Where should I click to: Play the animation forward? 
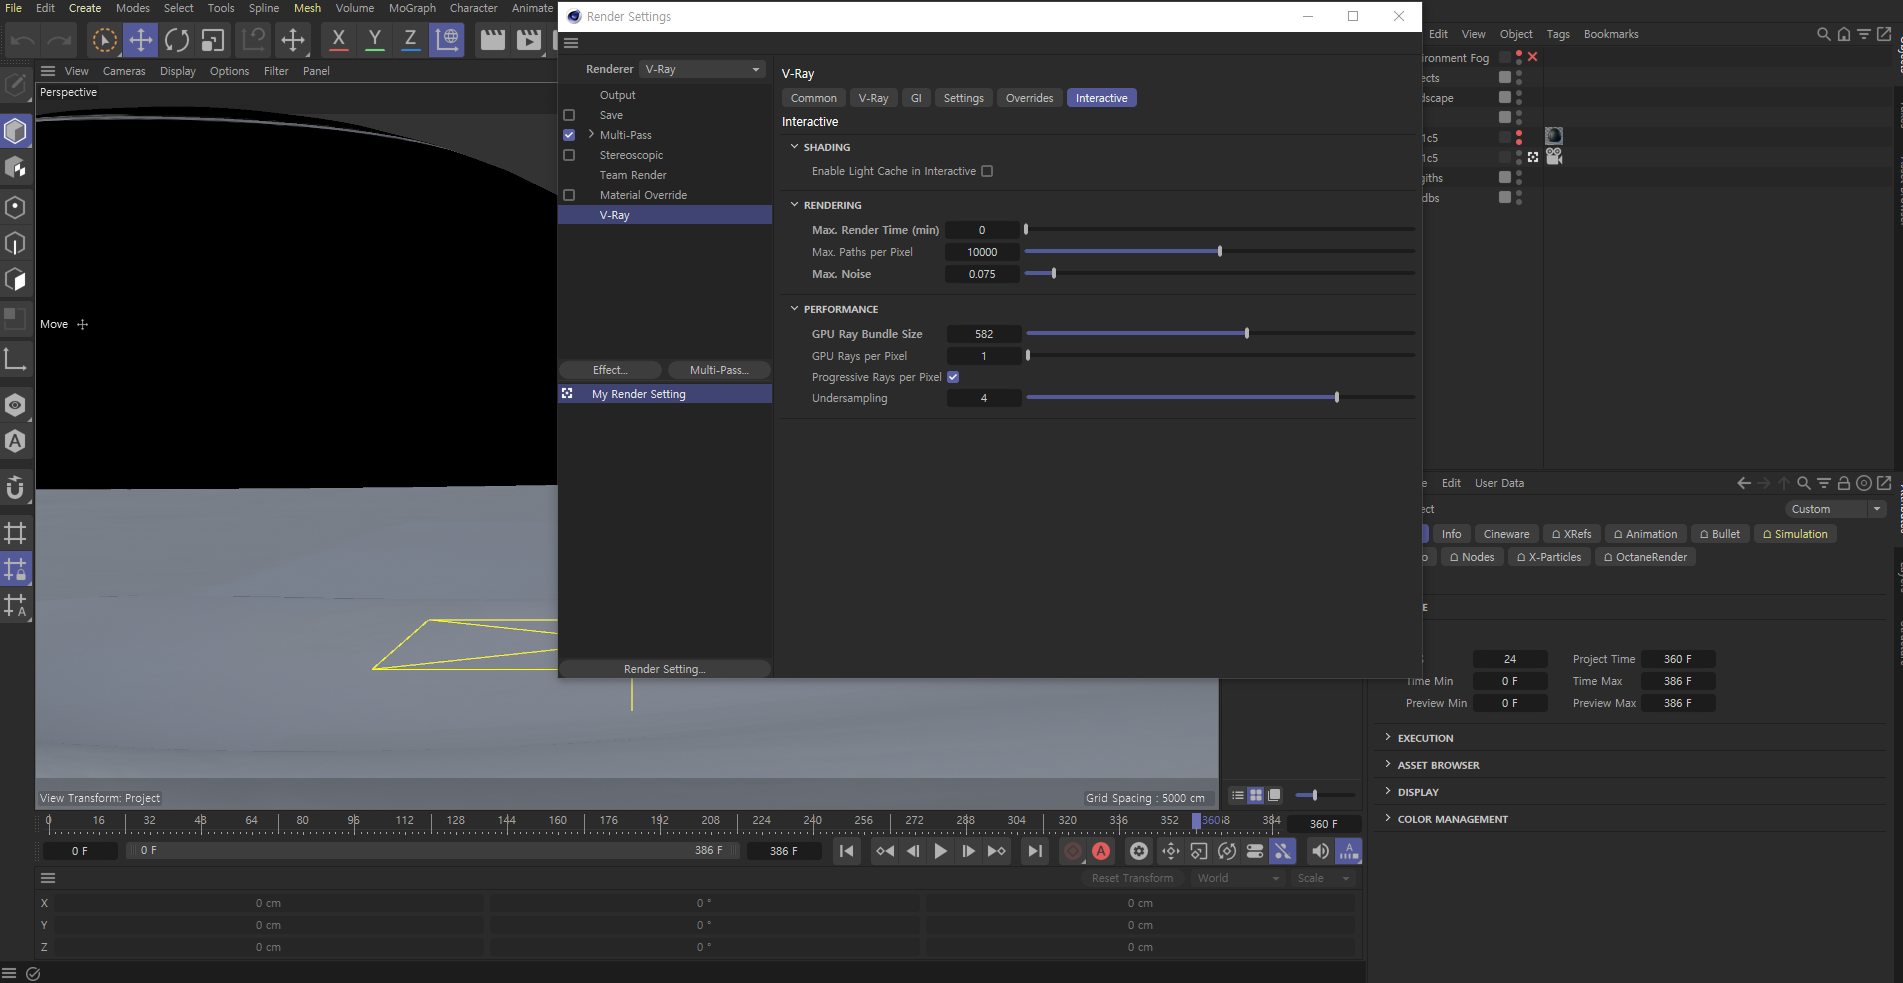click(x=940, y=851)
